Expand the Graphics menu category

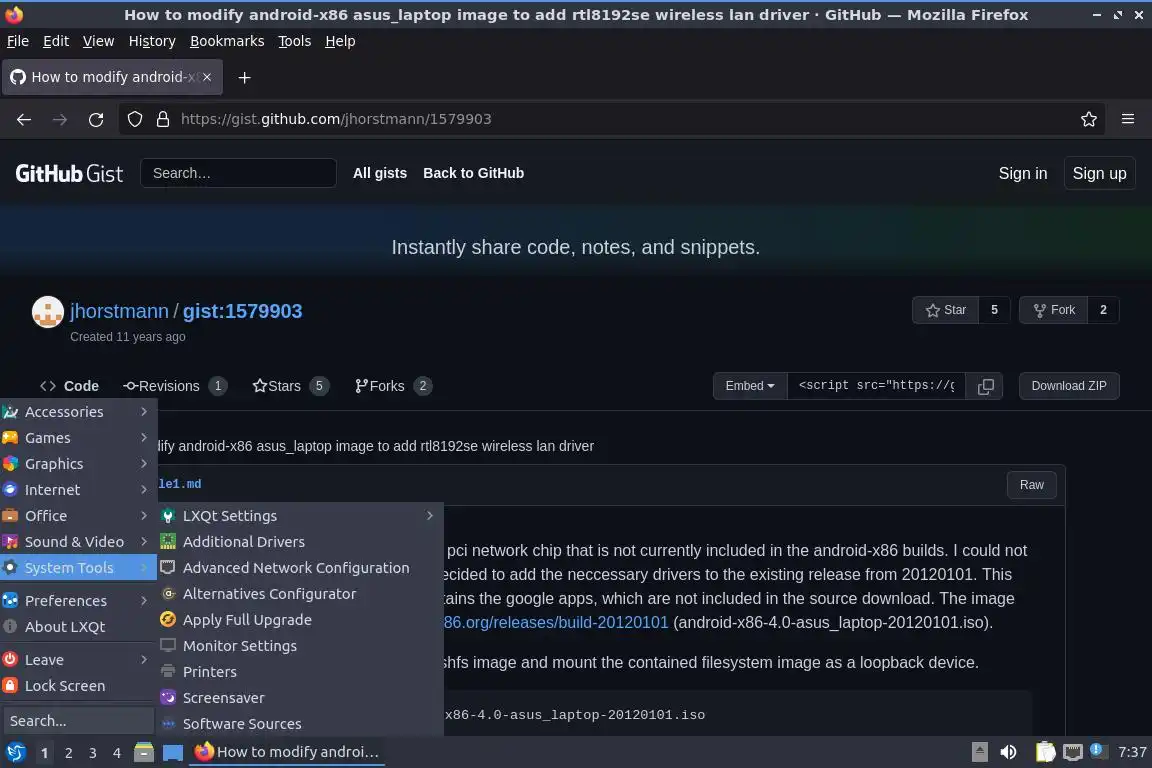coord(78,464)
